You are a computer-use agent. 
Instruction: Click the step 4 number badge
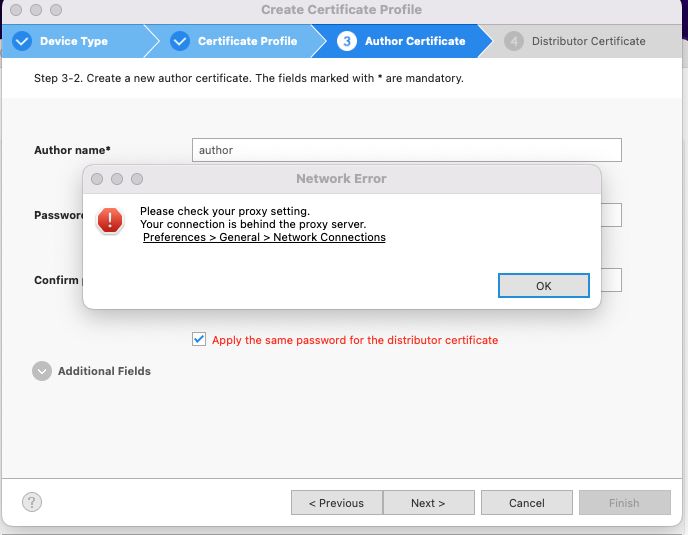(514, 41)
